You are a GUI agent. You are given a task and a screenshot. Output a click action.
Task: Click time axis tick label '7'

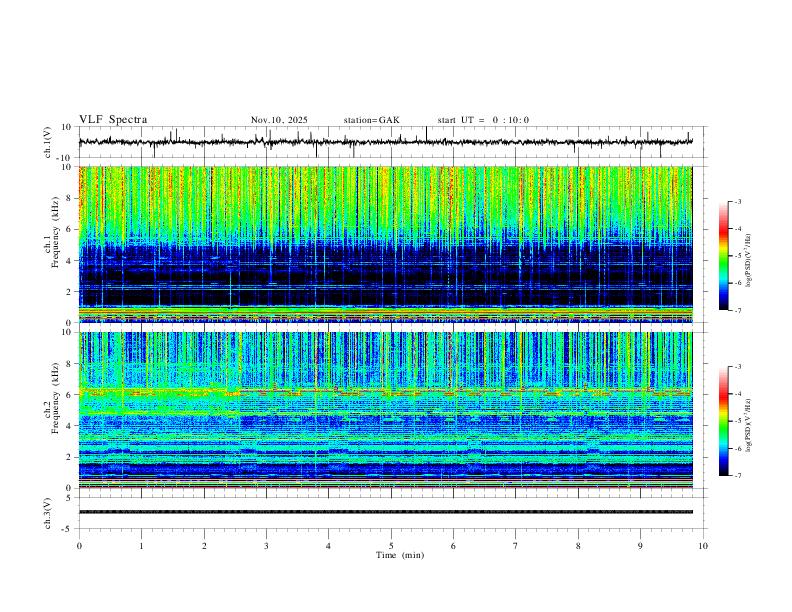pyautogui.click(x=516, y=546)
